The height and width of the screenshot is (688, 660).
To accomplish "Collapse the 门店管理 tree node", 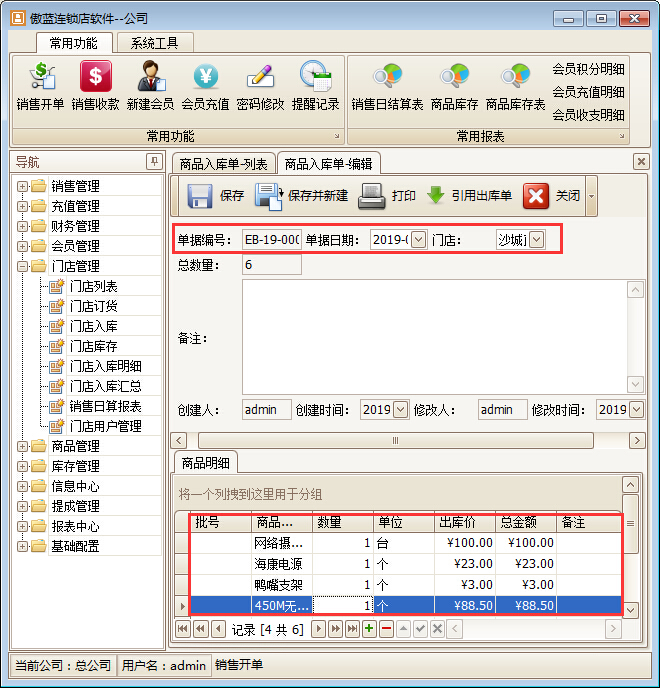I will pos(23,266).
